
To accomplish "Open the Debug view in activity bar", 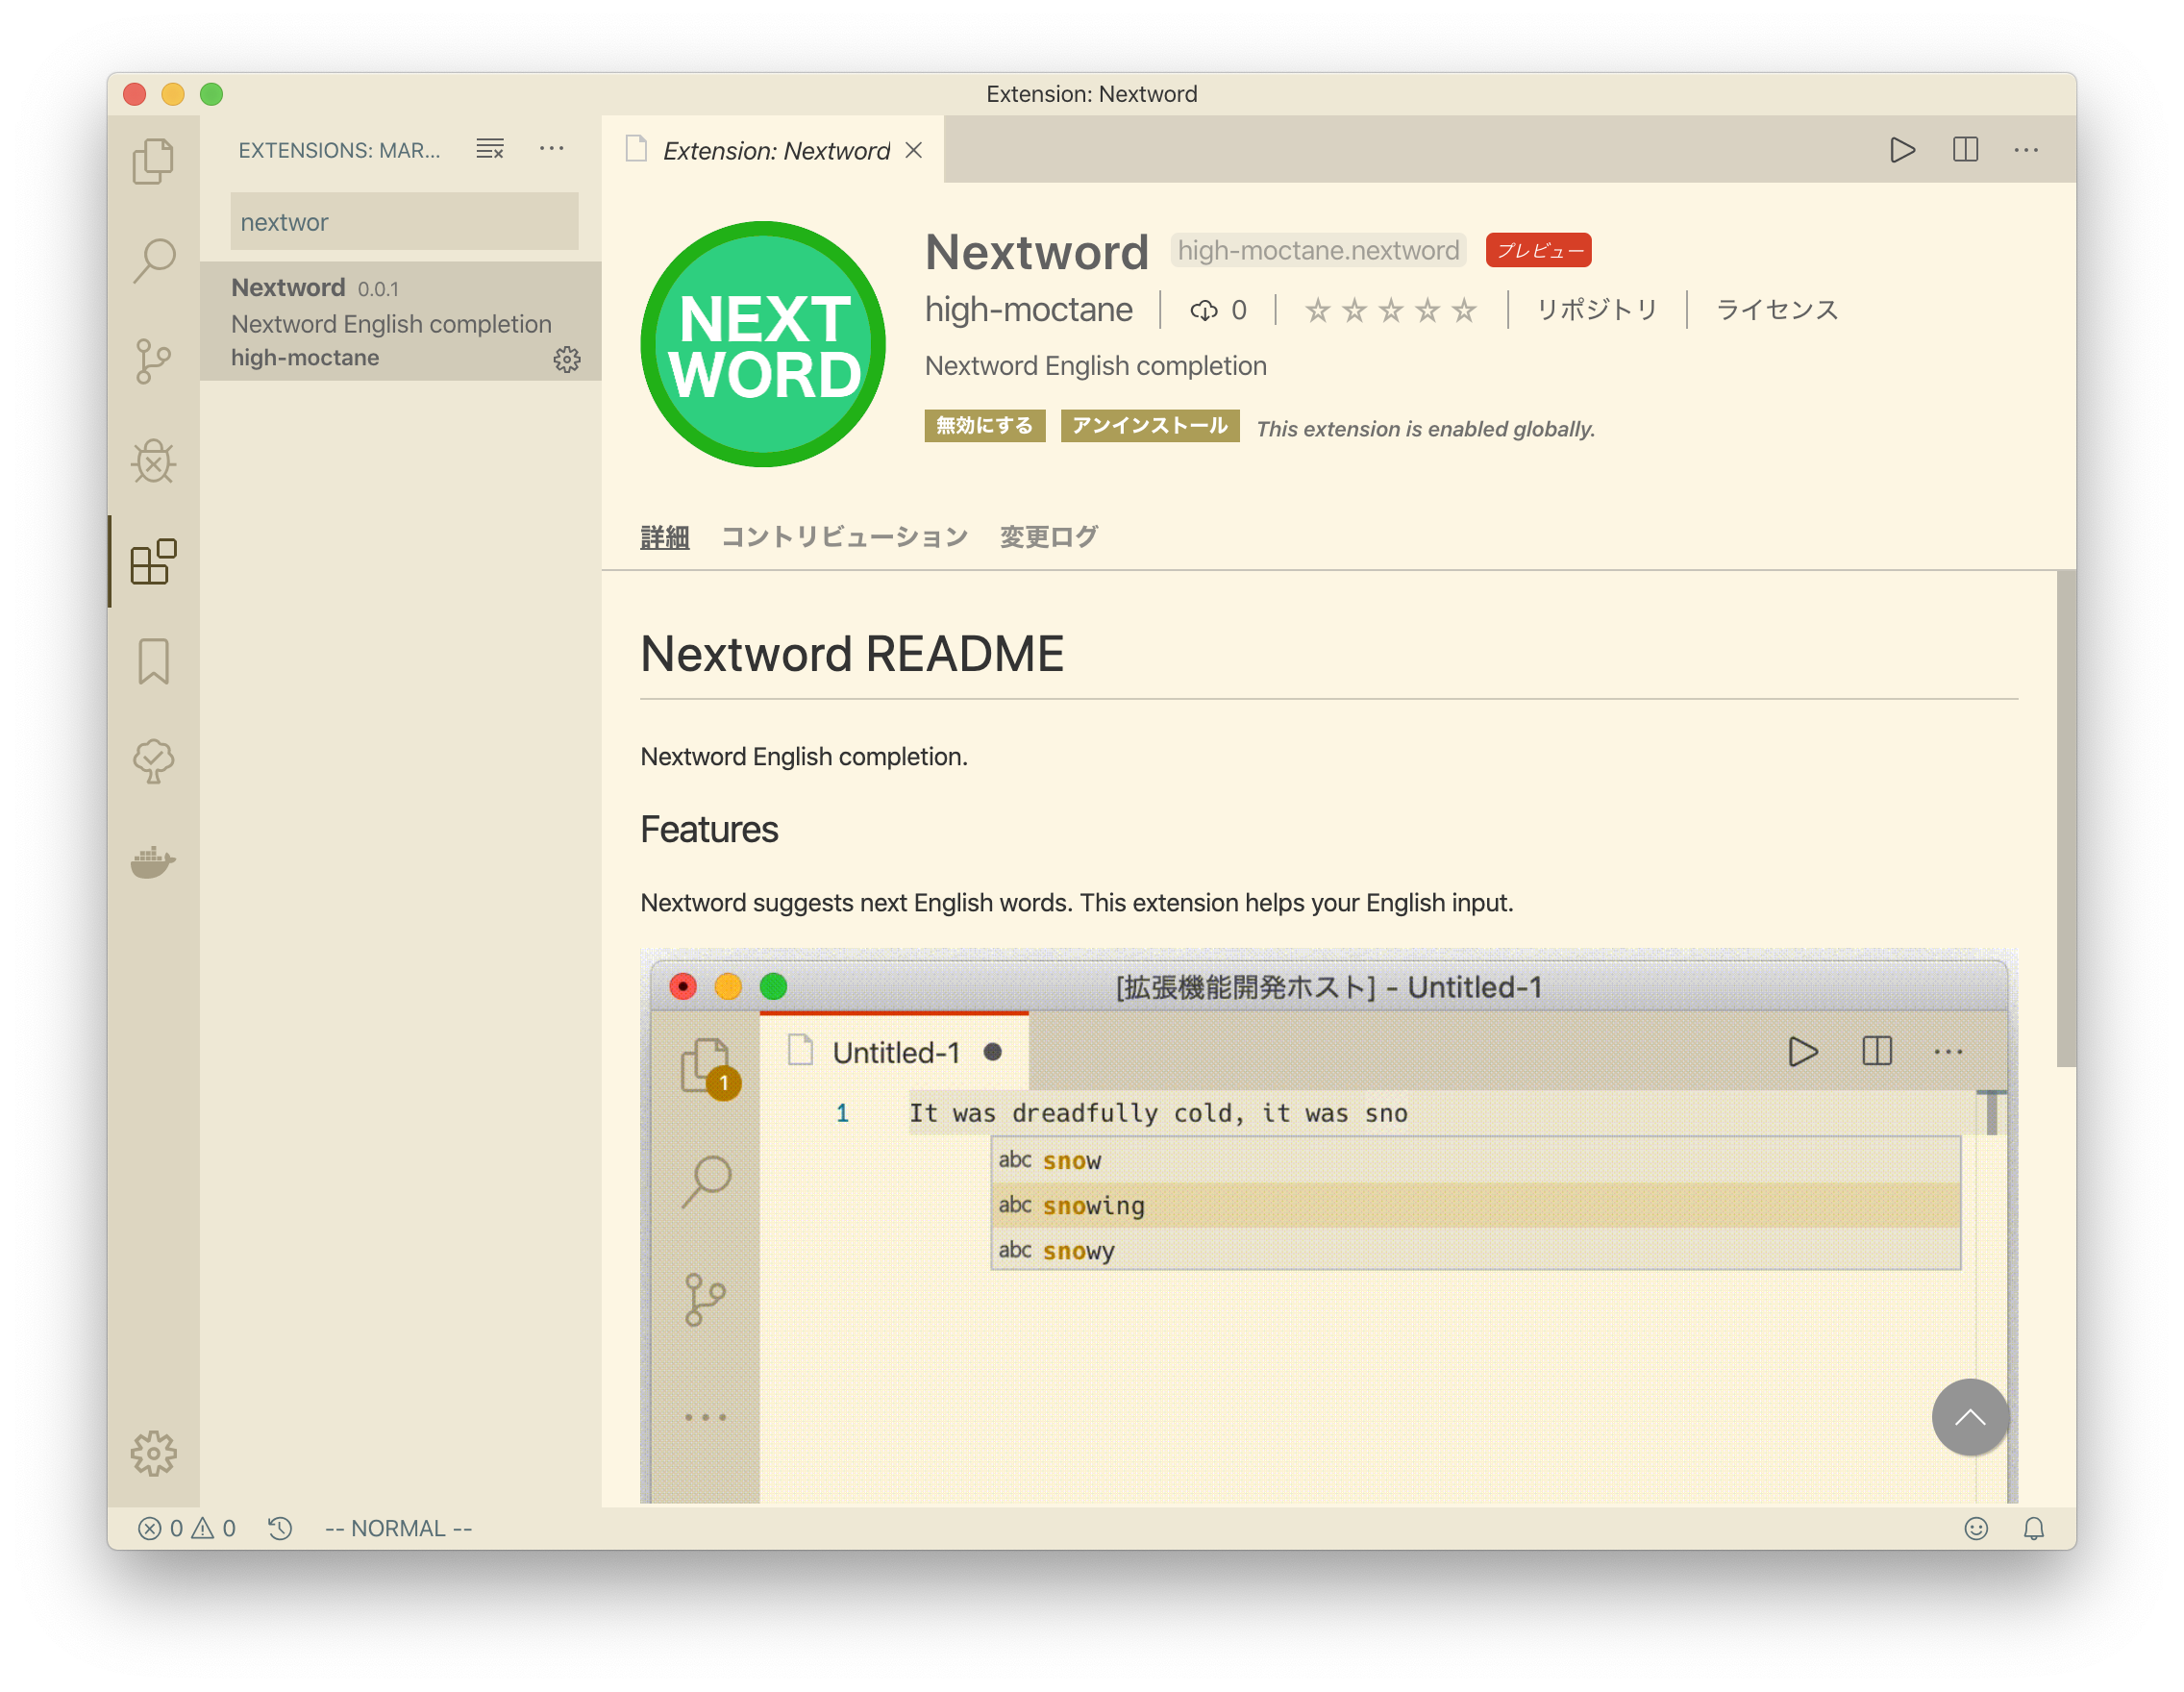I will point(153,461).
